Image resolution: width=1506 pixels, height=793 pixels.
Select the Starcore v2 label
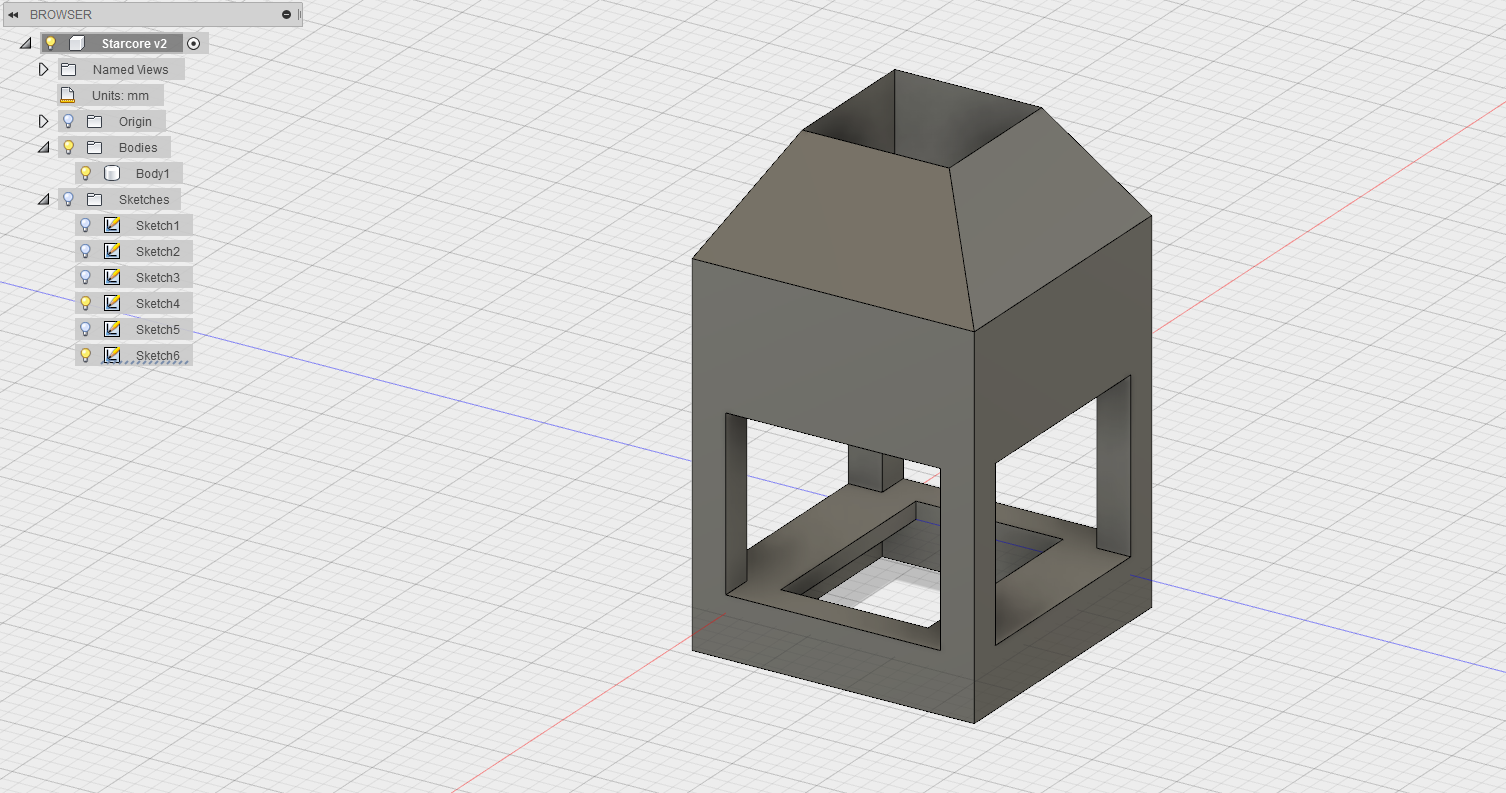(x=134, y=44)
